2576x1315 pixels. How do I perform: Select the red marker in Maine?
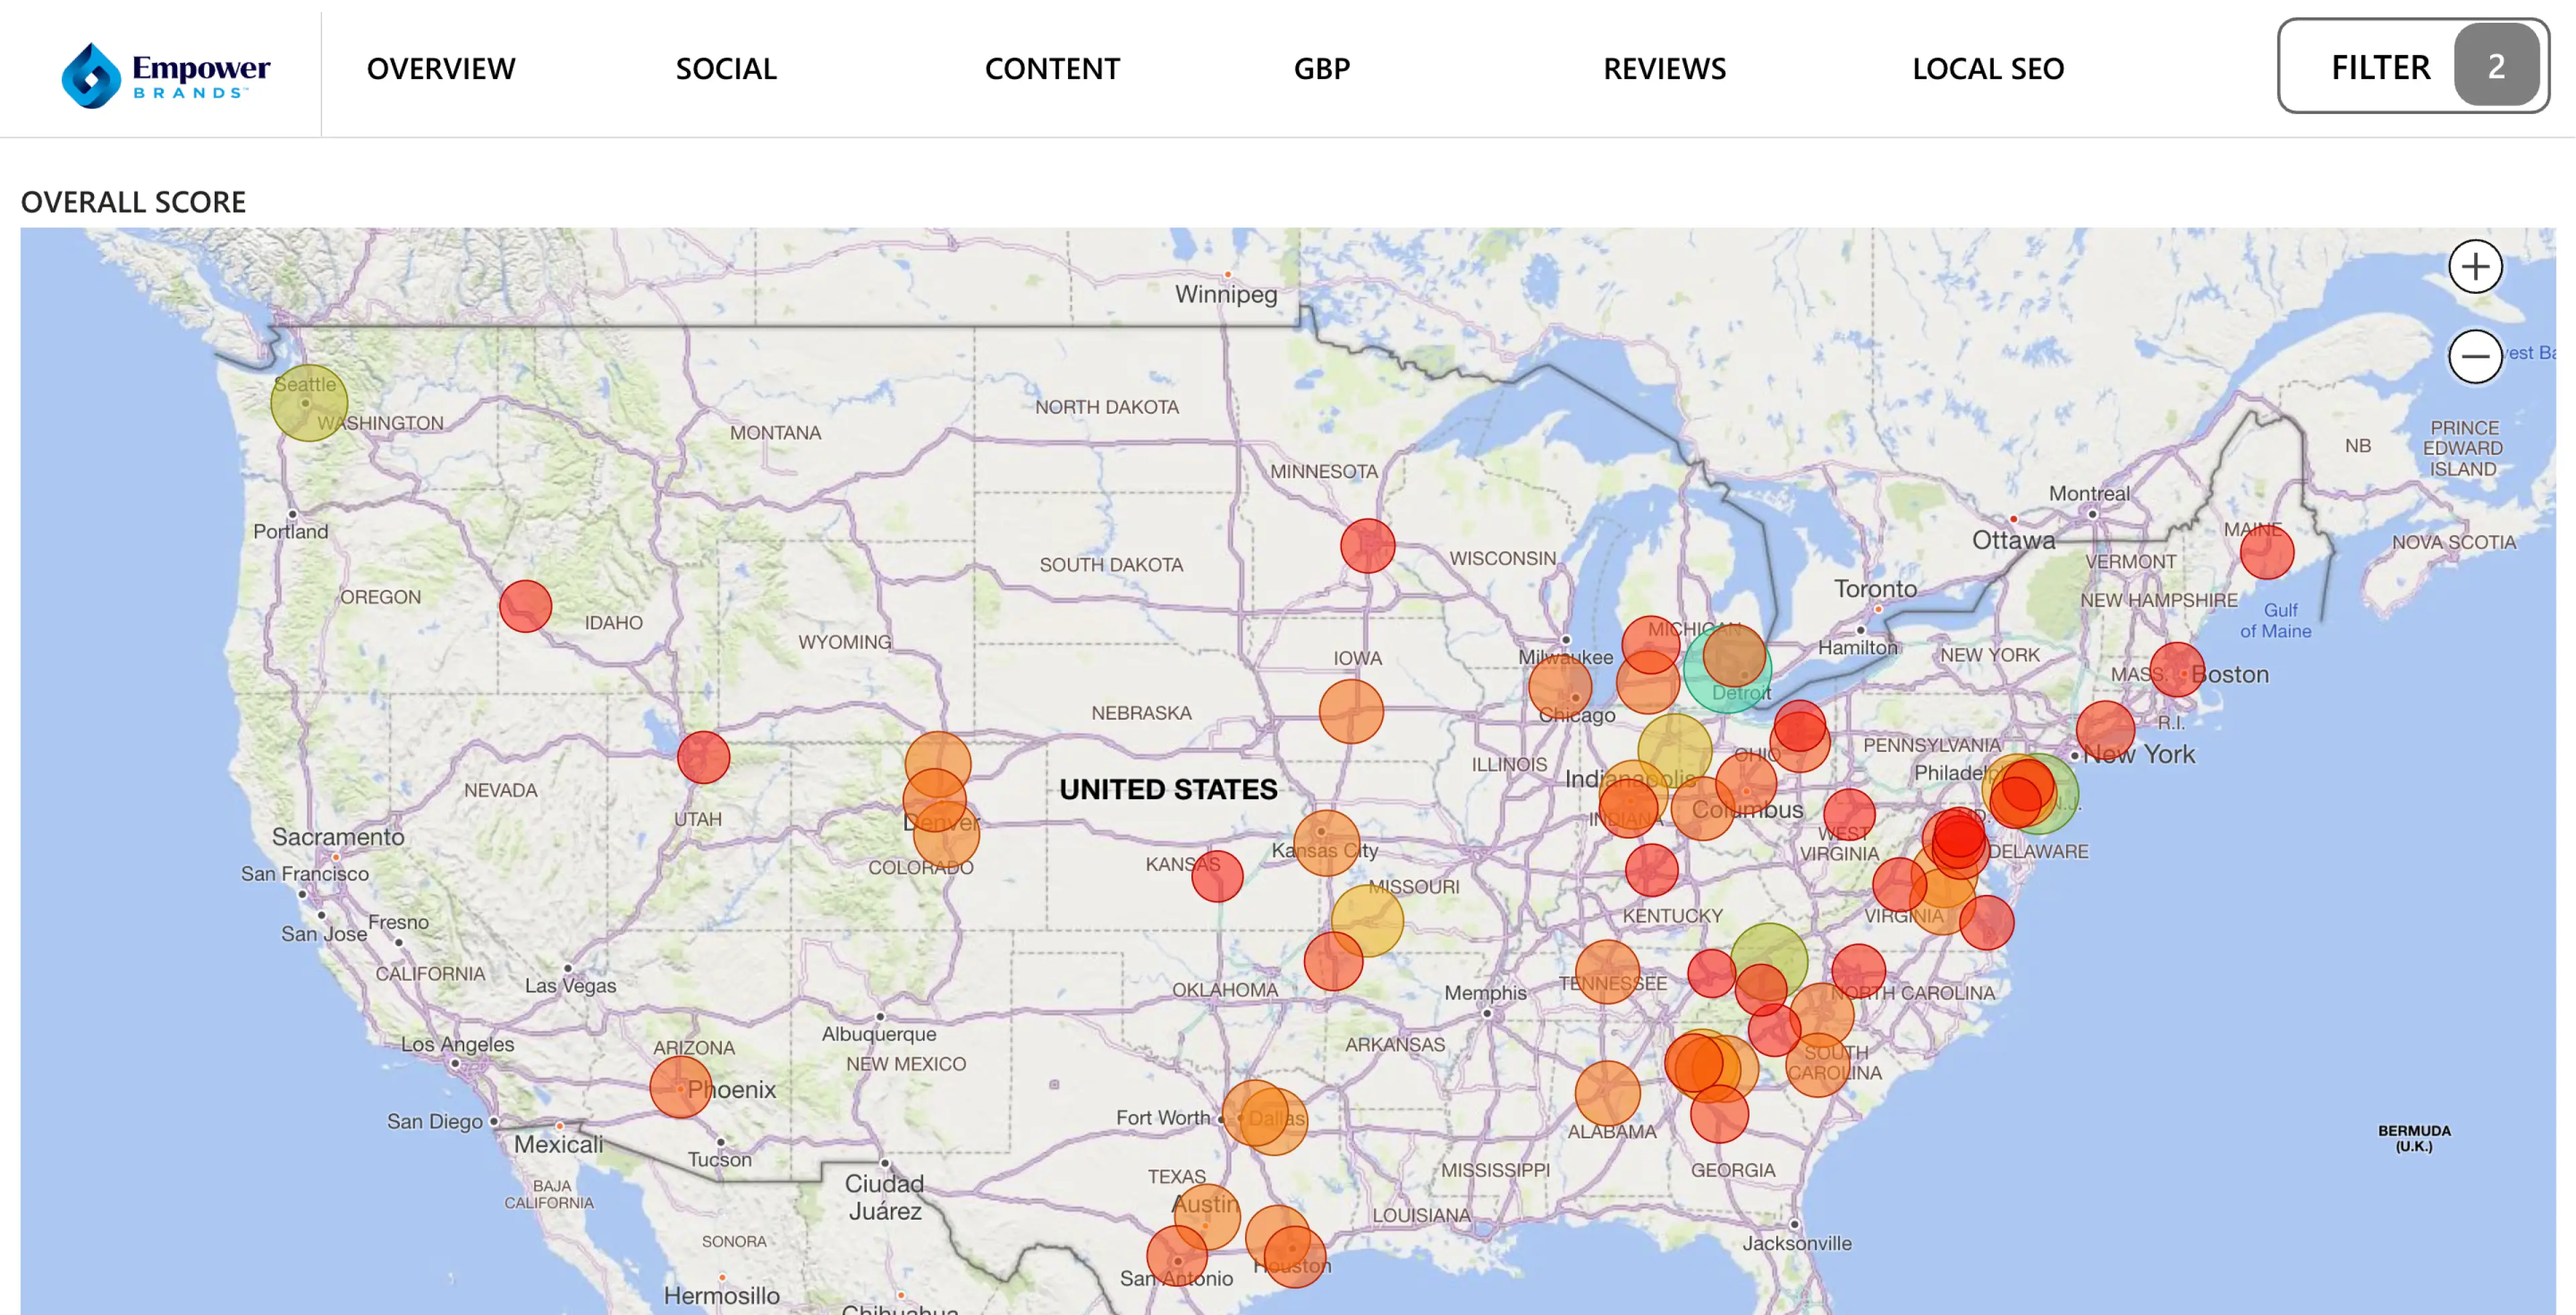tap(2267, 552)
